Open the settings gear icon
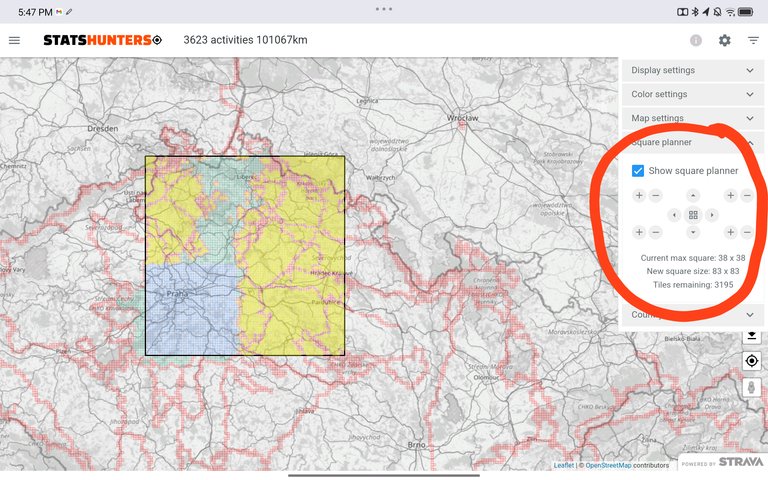The image size is (768, 480). (724, 40)
